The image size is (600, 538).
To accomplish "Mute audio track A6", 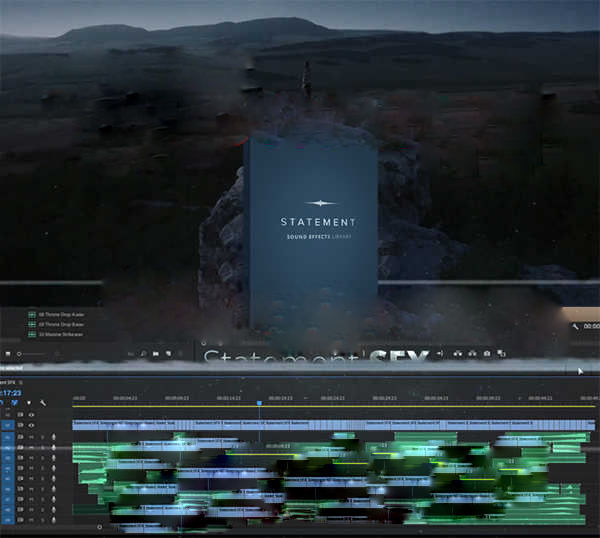I will pyautogui.click(x=32, y=489).
